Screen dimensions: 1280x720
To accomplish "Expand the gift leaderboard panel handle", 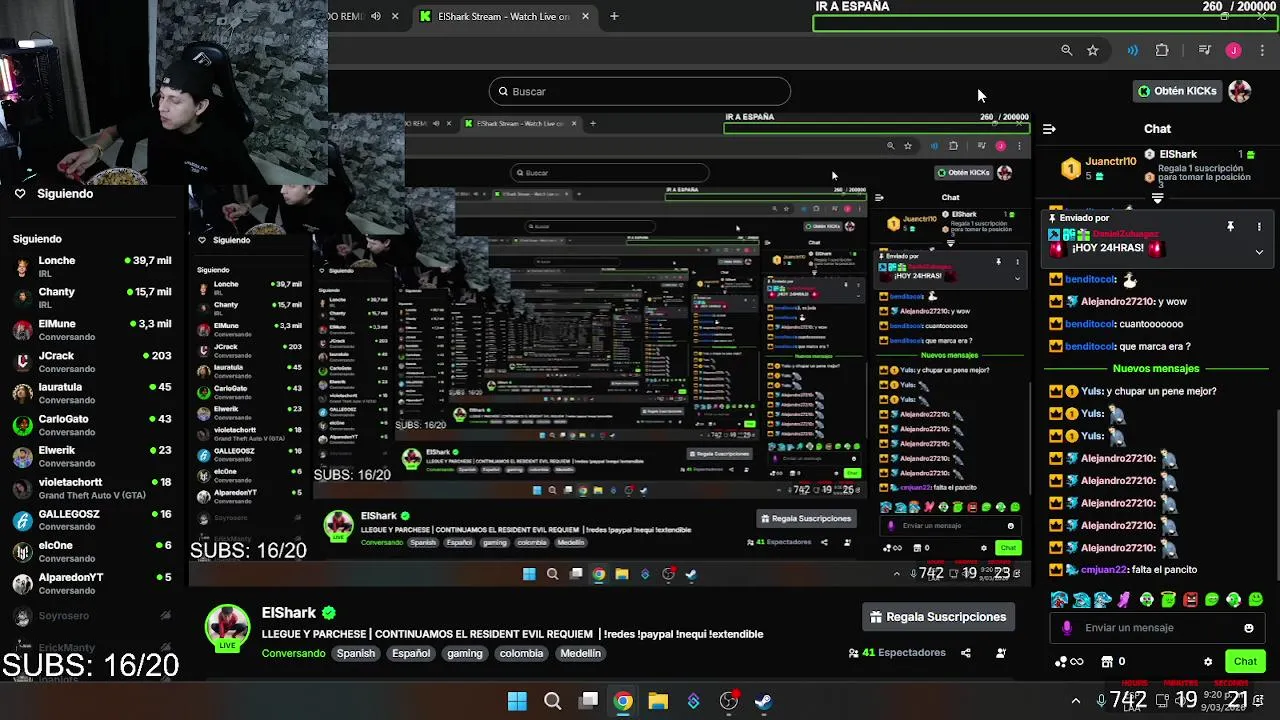I will click(1157, 199).
